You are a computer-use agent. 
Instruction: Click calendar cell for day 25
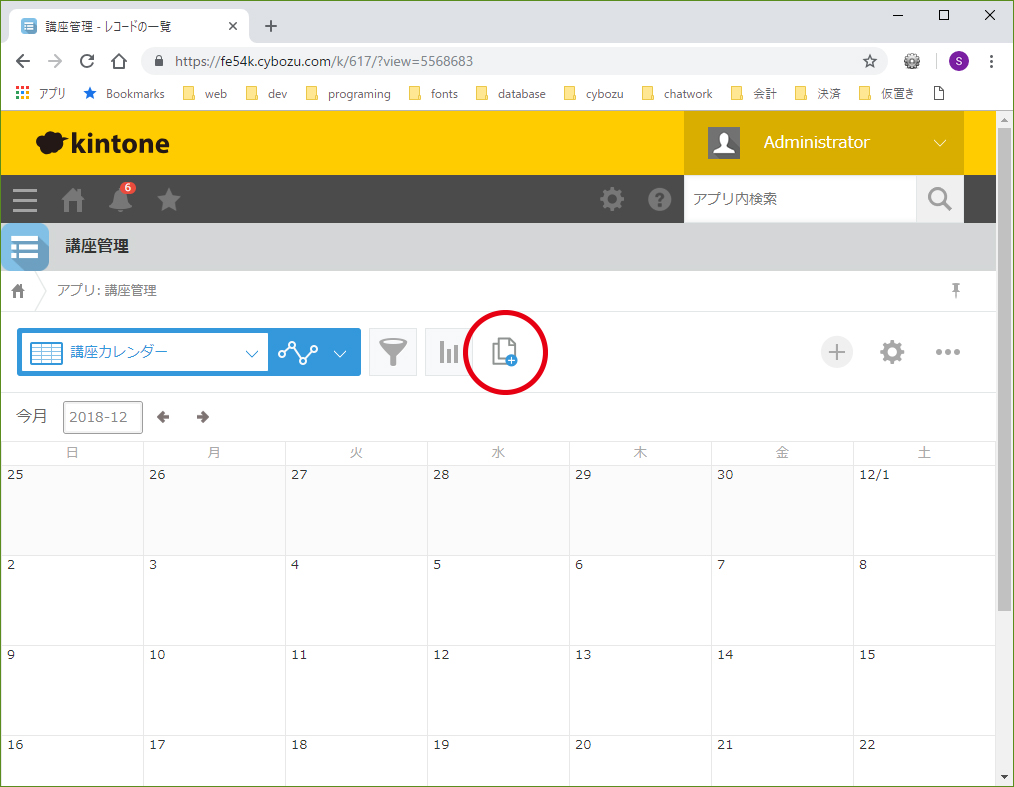point(72,510)
